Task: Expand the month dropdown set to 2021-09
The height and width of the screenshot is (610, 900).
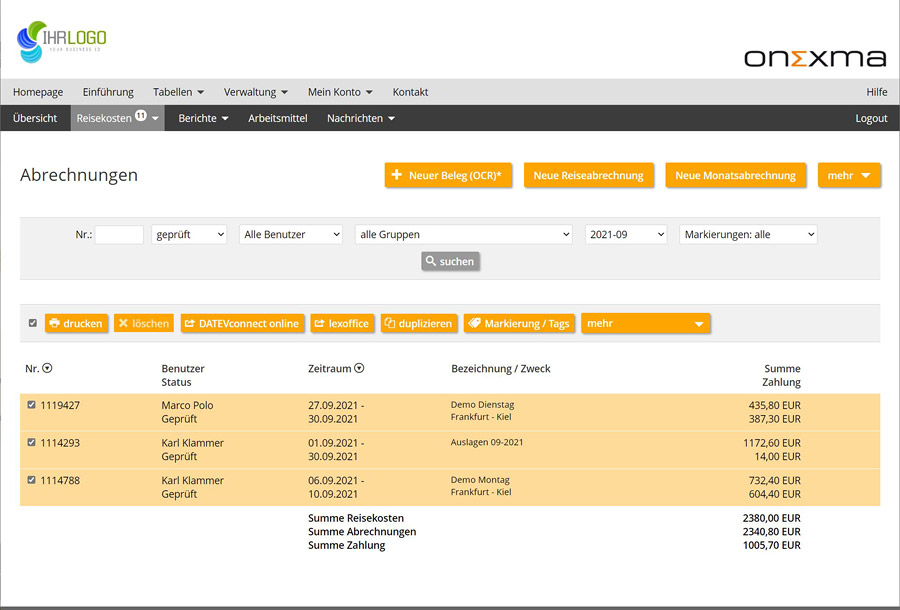Action: click(x=625, y=234)
